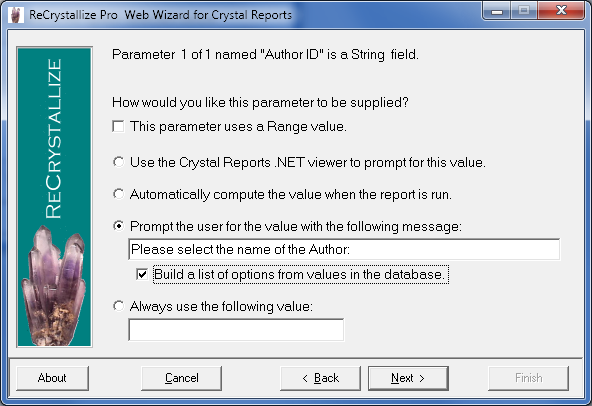Select Always use the following value option
The height and width of the screenshot is (406, 592).
(119, 306)
